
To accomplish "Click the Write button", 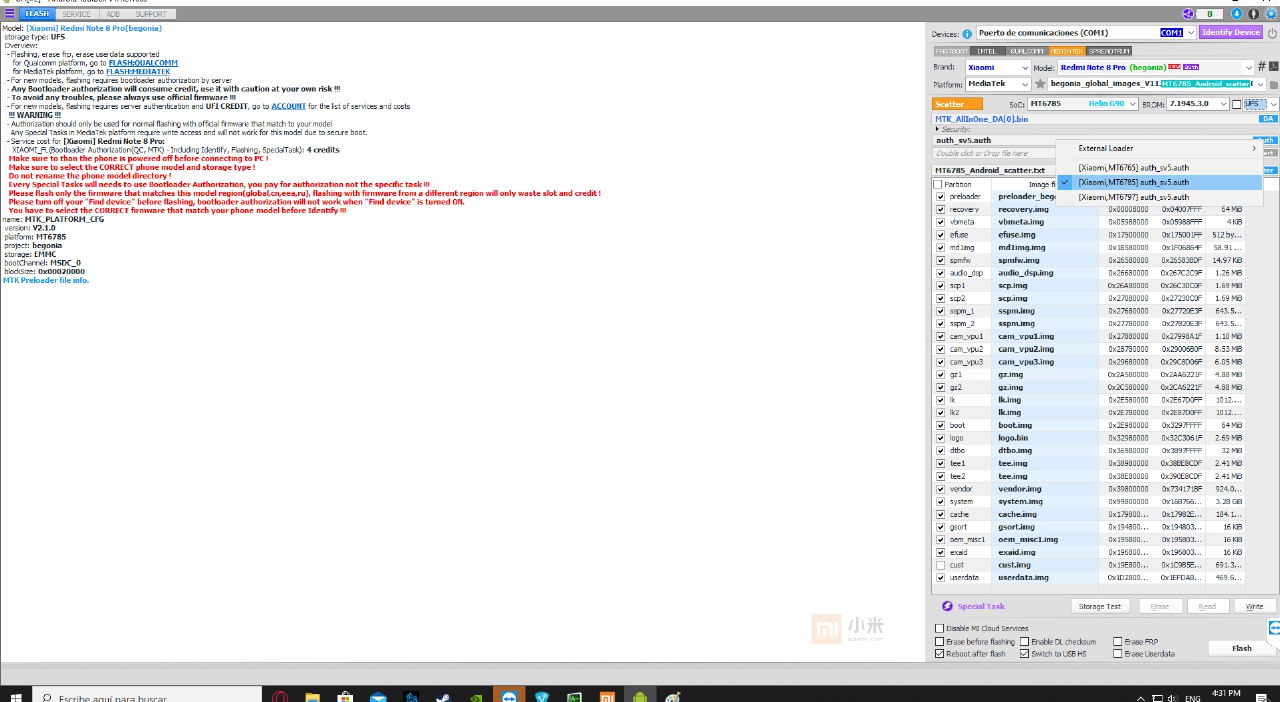I will click(x=1254, y=606).
